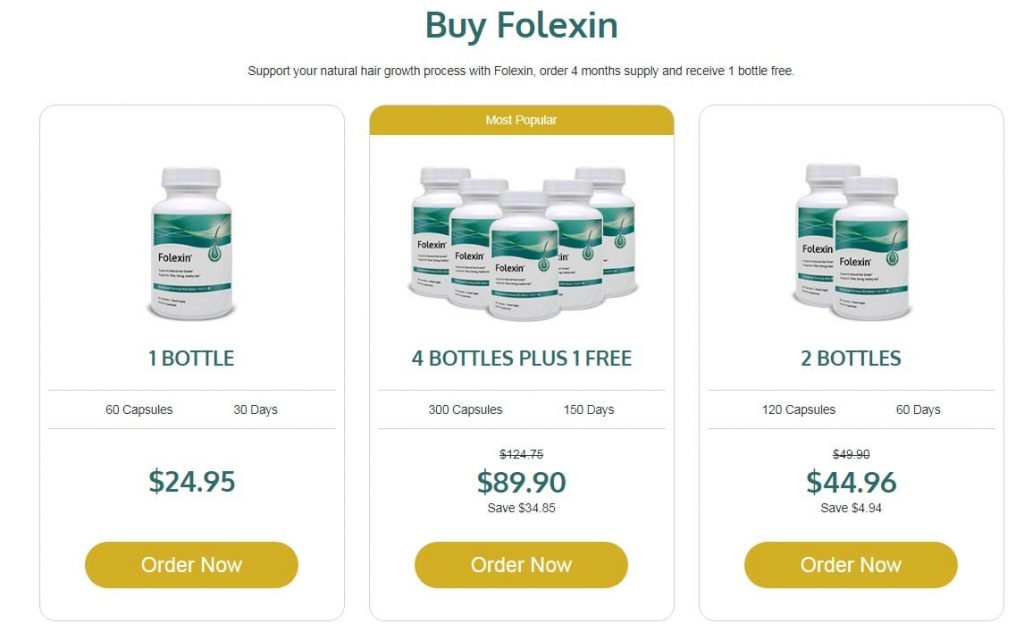Click Order Now under 4 Bottles Plus 1 Free
The image size is (1024, 641).
pyautogui.click(x=521, y=565)
